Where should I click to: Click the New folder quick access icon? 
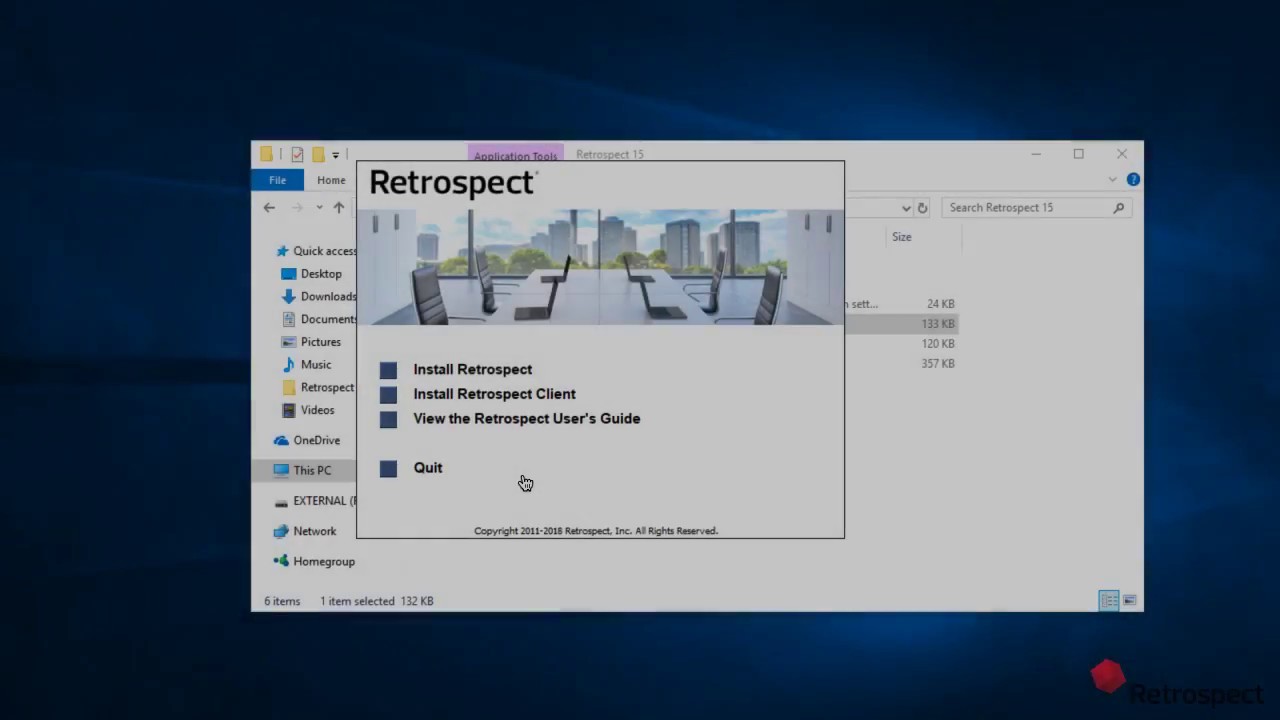click(318, 154)
